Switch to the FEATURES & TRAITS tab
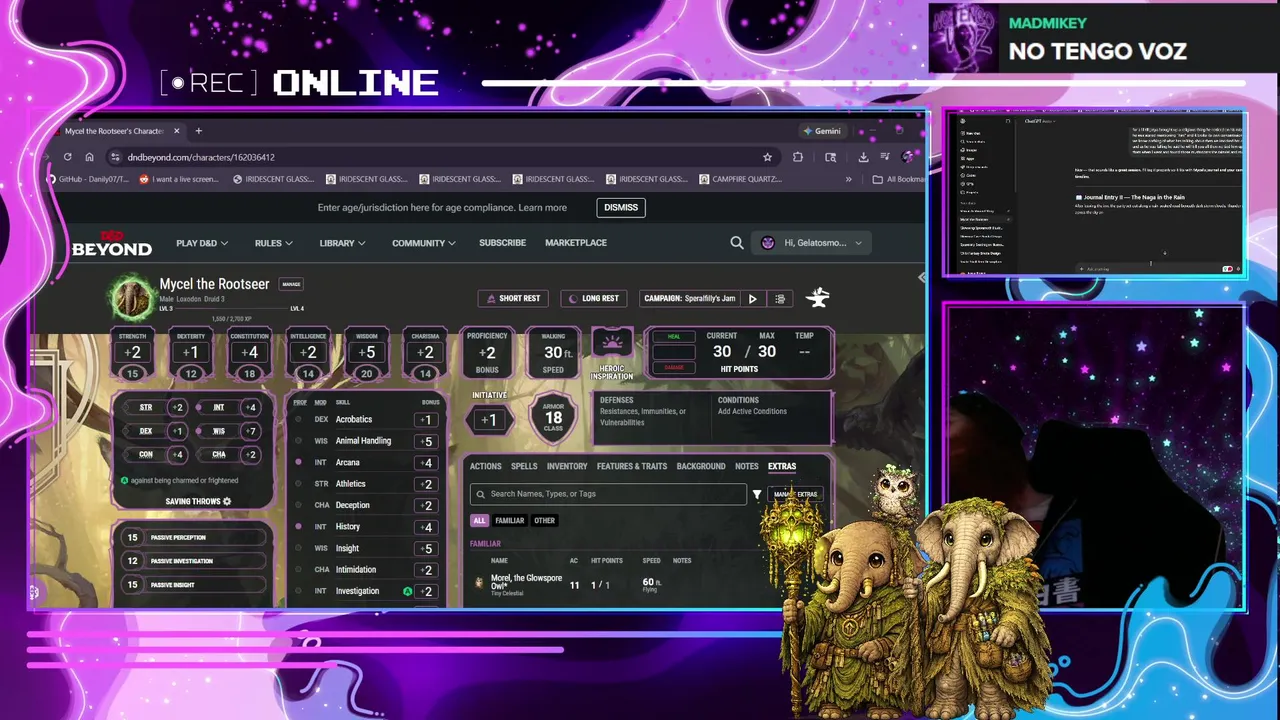This screenshot has width=1280, height=720. (x=632, y=466)
